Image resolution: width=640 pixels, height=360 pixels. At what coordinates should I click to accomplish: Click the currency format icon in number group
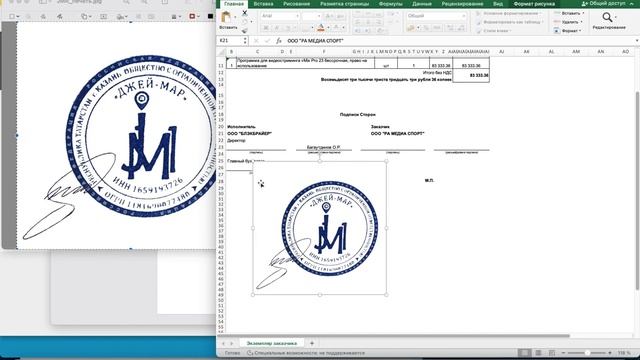coord(411,28)
